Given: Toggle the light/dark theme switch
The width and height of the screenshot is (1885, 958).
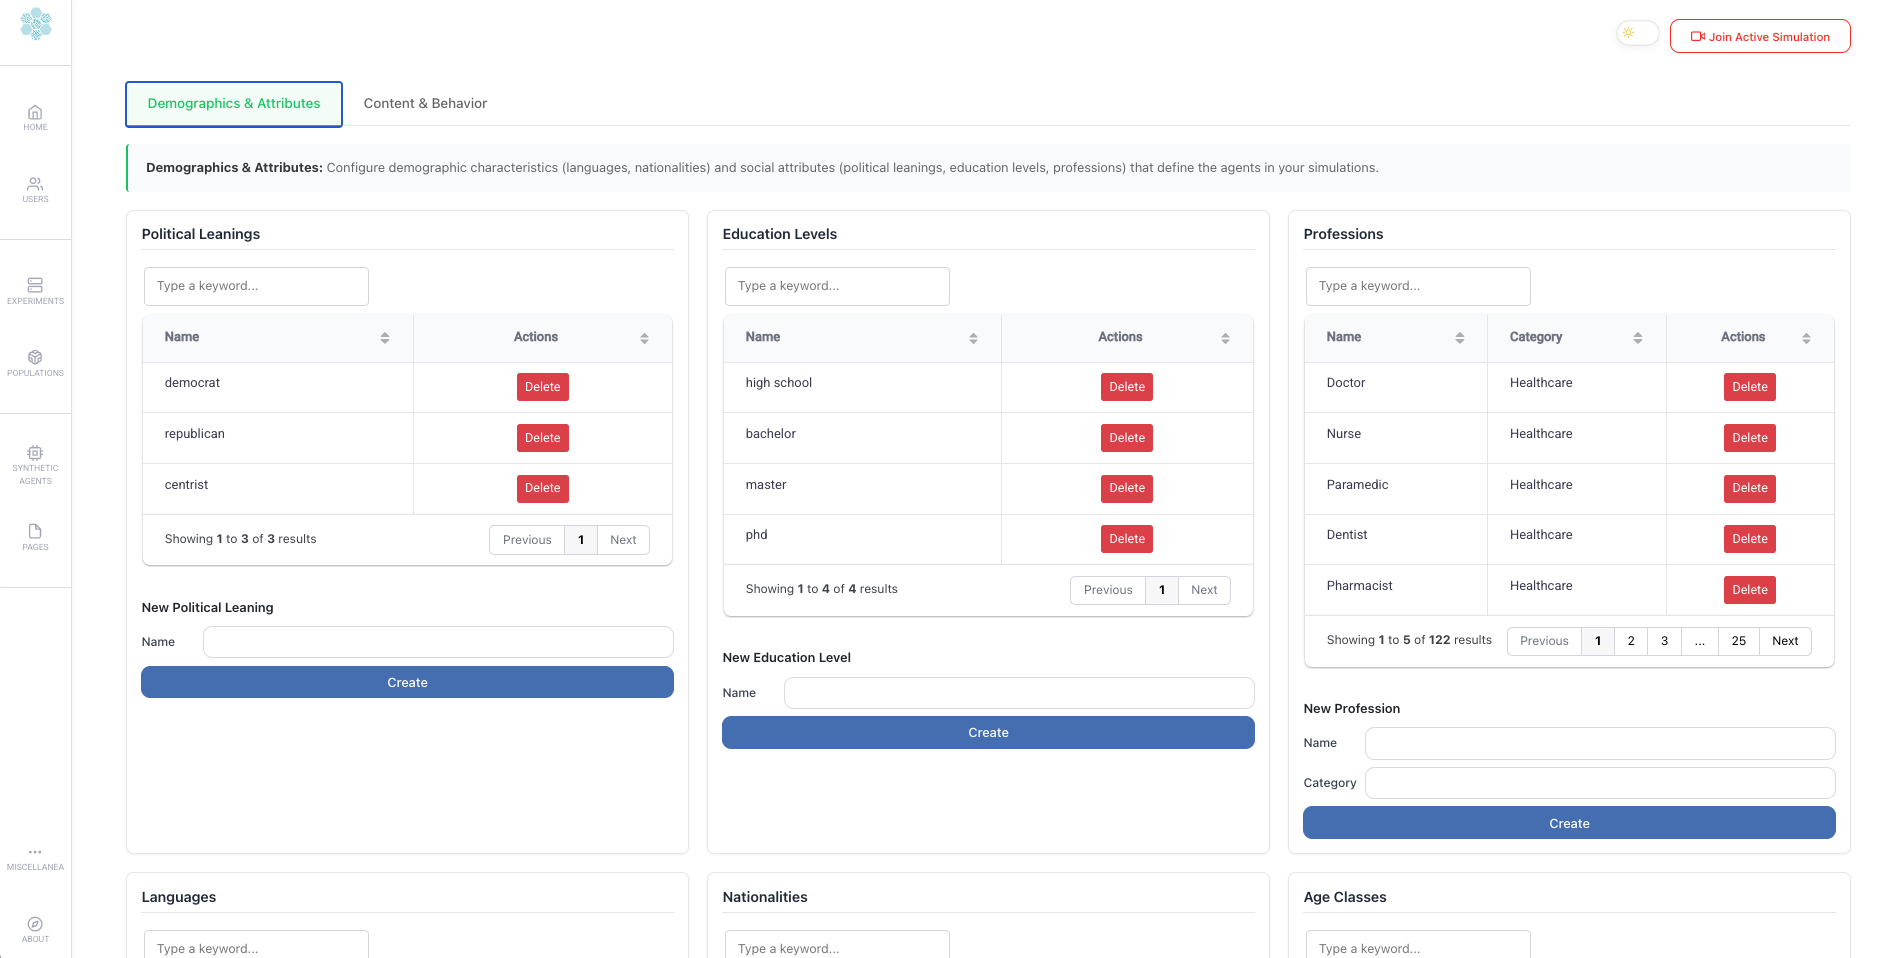Looking at the screenshot, I should pyautogui.click(x=1637, y=34).
